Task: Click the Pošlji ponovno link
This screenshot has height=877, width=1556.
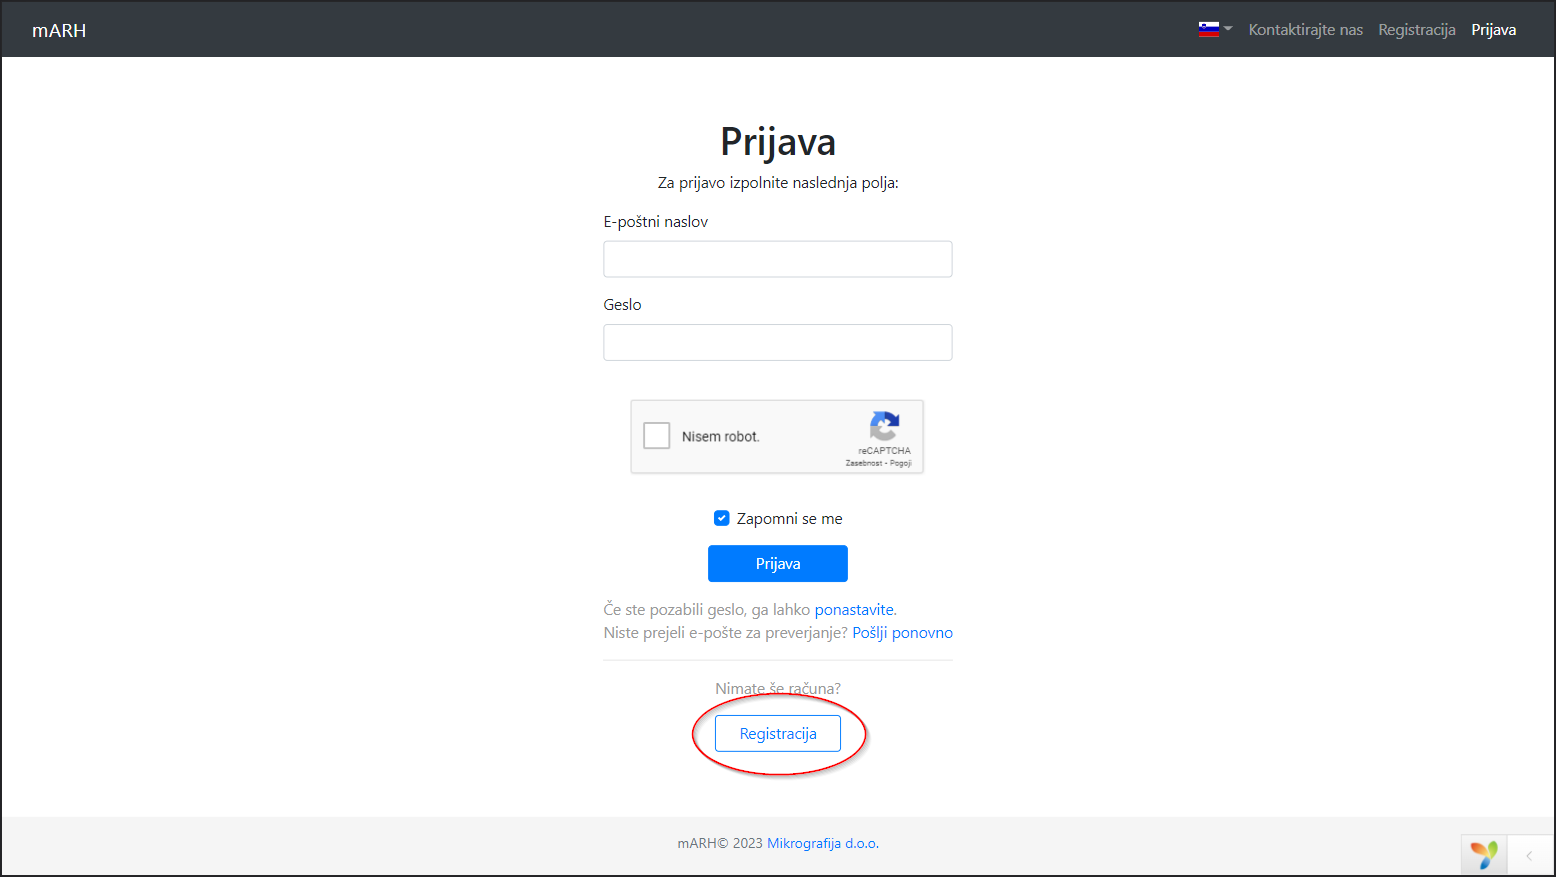Action: pyautogui.click(x=902, y=632)
